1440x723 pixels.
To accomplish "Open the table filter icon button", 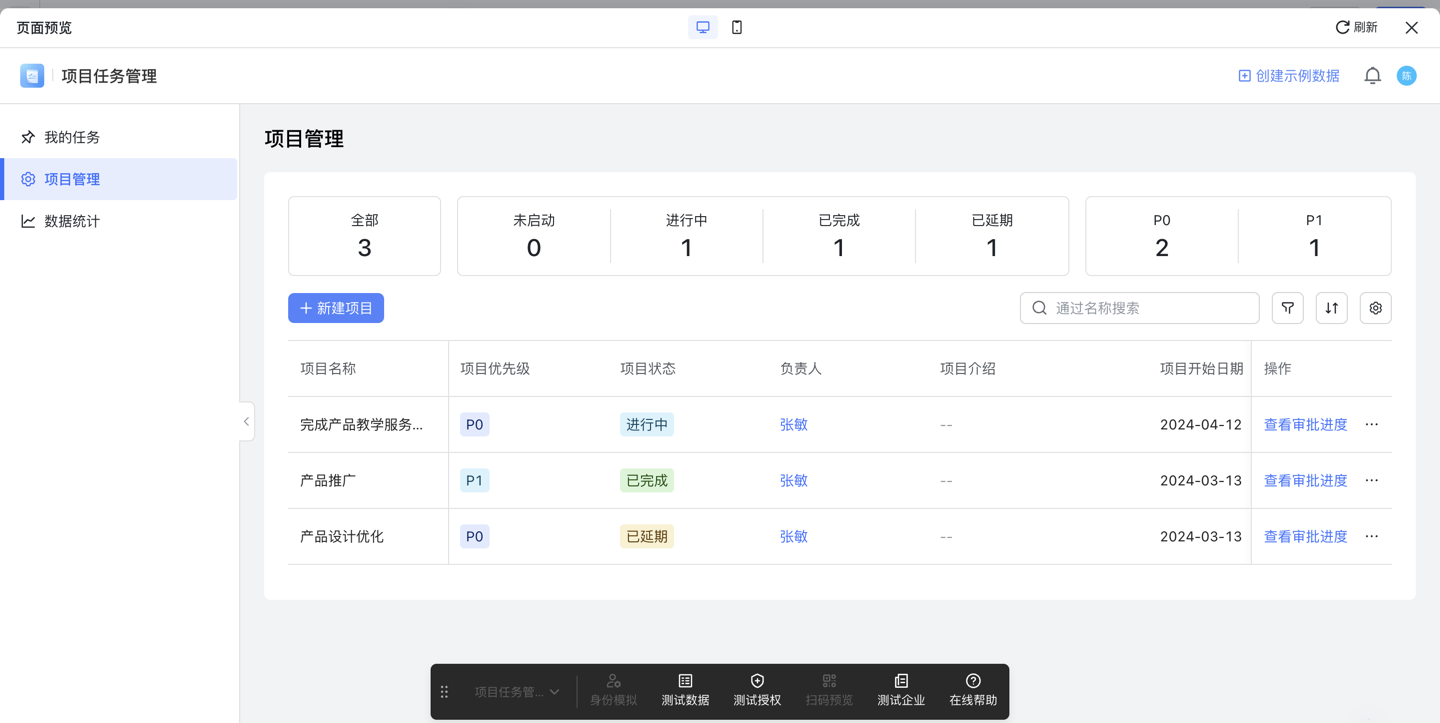I will pyautogui.click(x=1287, y=308).
